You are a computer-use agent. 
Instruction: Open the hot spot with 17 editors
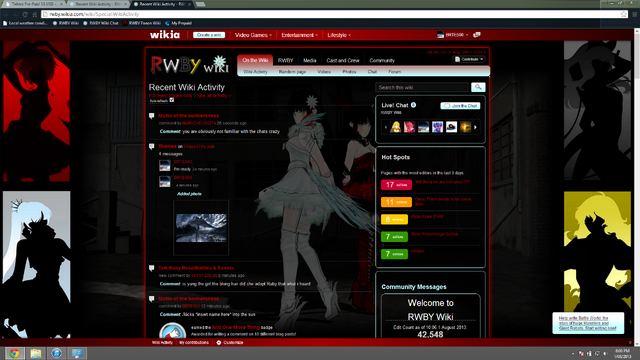442,182
